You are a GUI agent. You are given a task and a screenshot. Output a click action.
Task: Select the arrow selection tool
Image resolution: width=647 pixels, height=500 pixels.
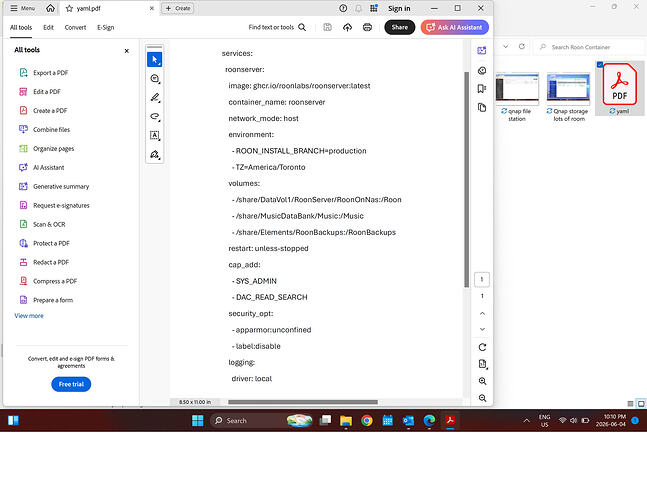155,60
